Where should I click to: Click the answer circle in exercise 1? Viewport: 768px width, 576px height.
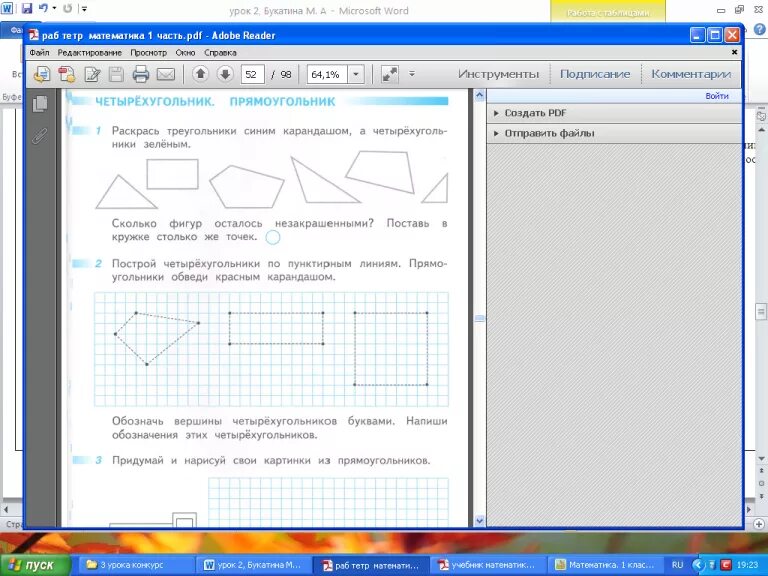click(273, 238)
